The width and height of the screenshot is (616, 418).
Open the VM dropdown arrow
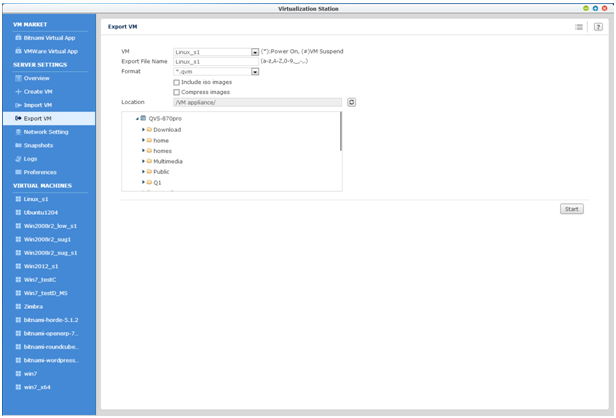(x=255, y=52)
